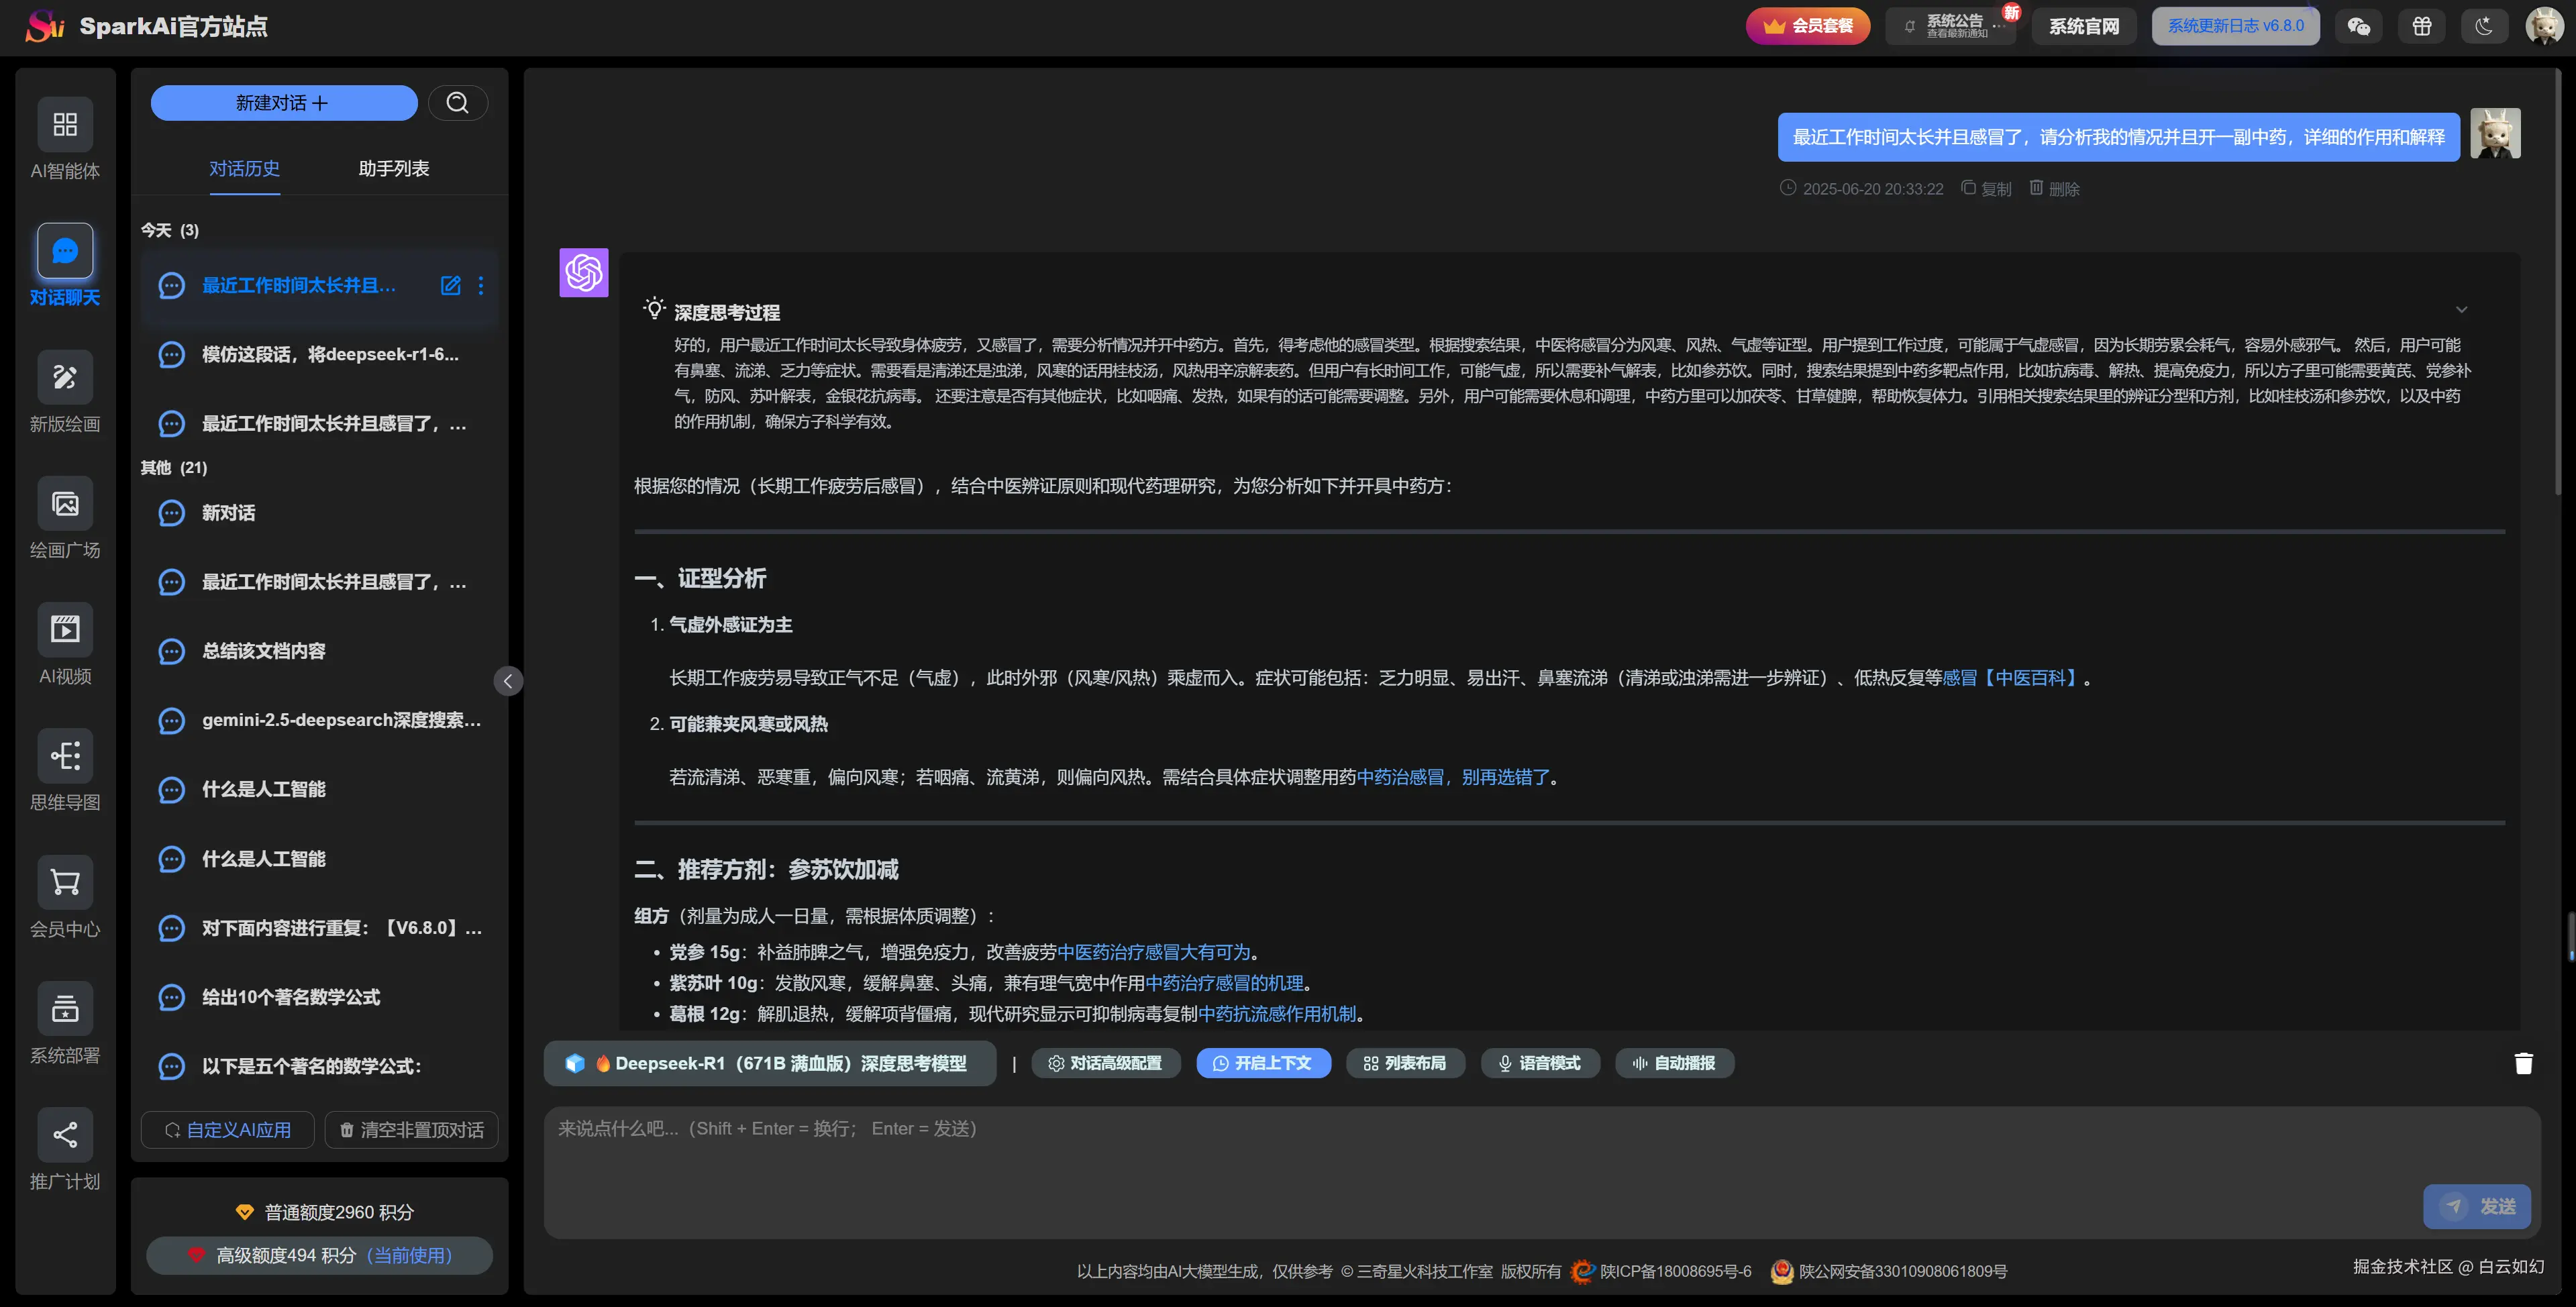Enable the 开启上文 context toggle
Viewport: 2576px width, 1307px height.
tap(1263, 1063)
